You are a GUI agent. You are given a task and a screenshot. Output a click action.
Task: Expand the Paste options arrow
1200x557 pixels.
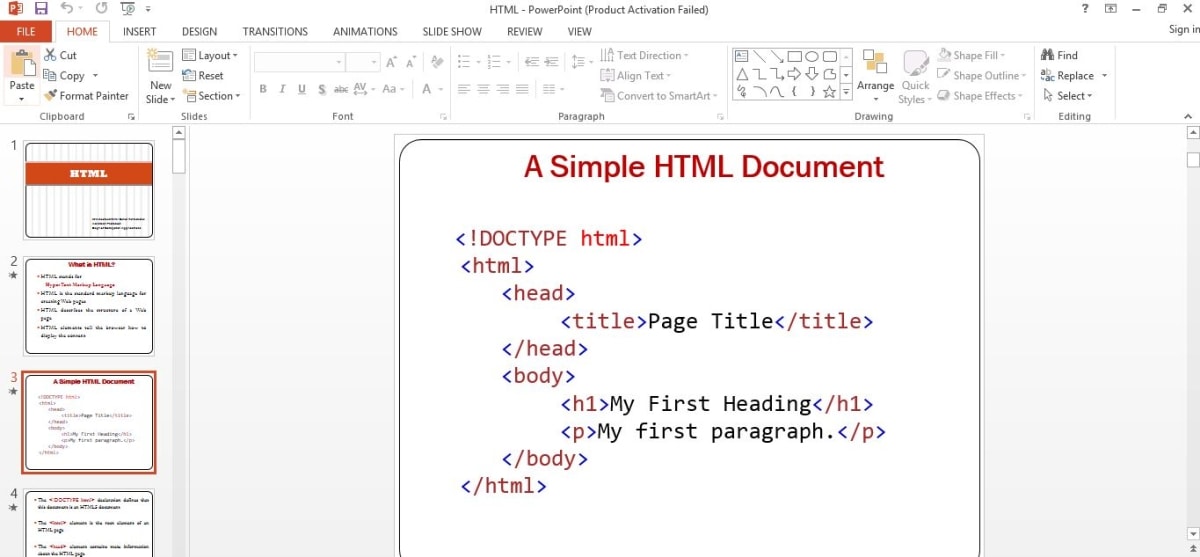[22, 99]
